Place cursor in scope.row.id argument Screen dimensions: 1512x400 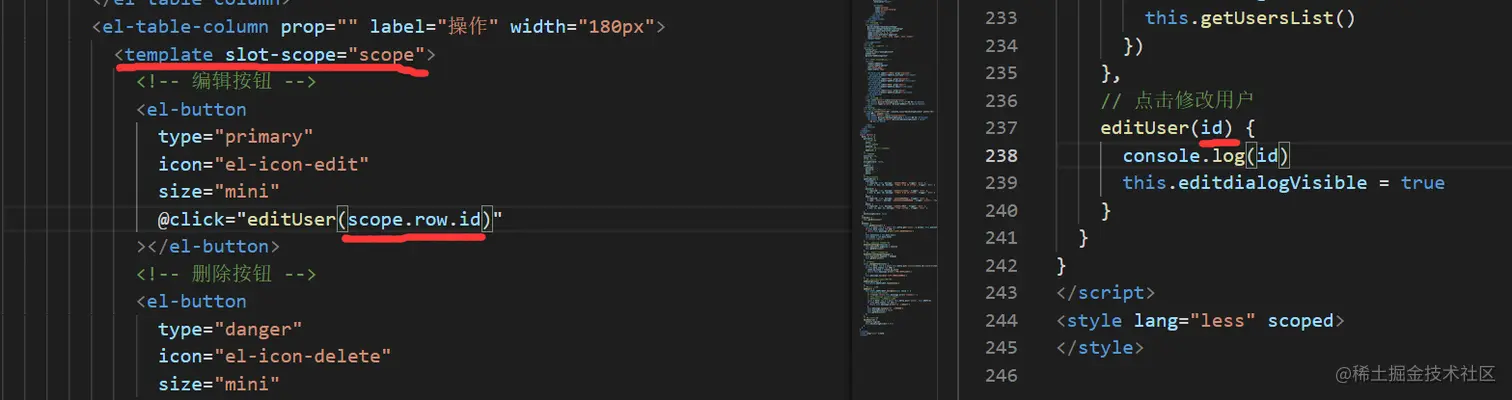[x=415, y=219]
